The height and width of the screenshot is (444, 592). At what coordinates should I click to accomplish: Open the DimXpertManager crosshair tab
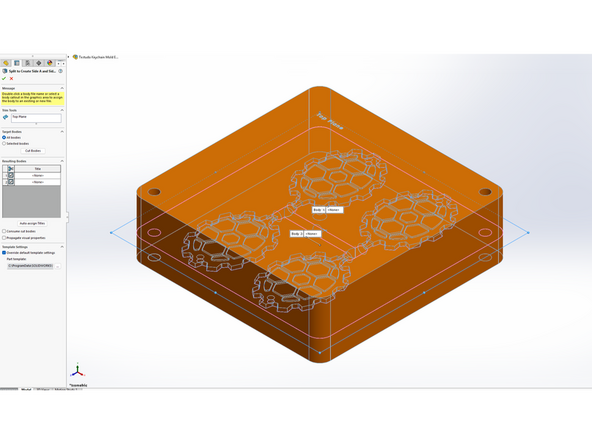pyautogui.click(x=39, y=63)
